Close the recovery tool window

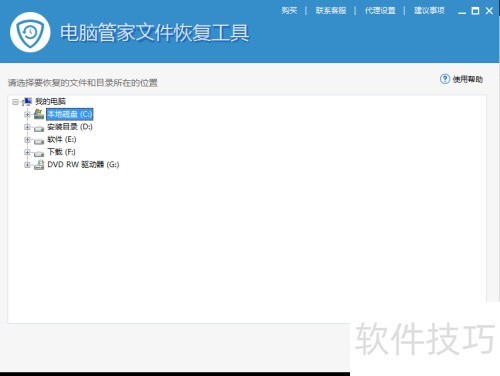click(x=489, y=11)
